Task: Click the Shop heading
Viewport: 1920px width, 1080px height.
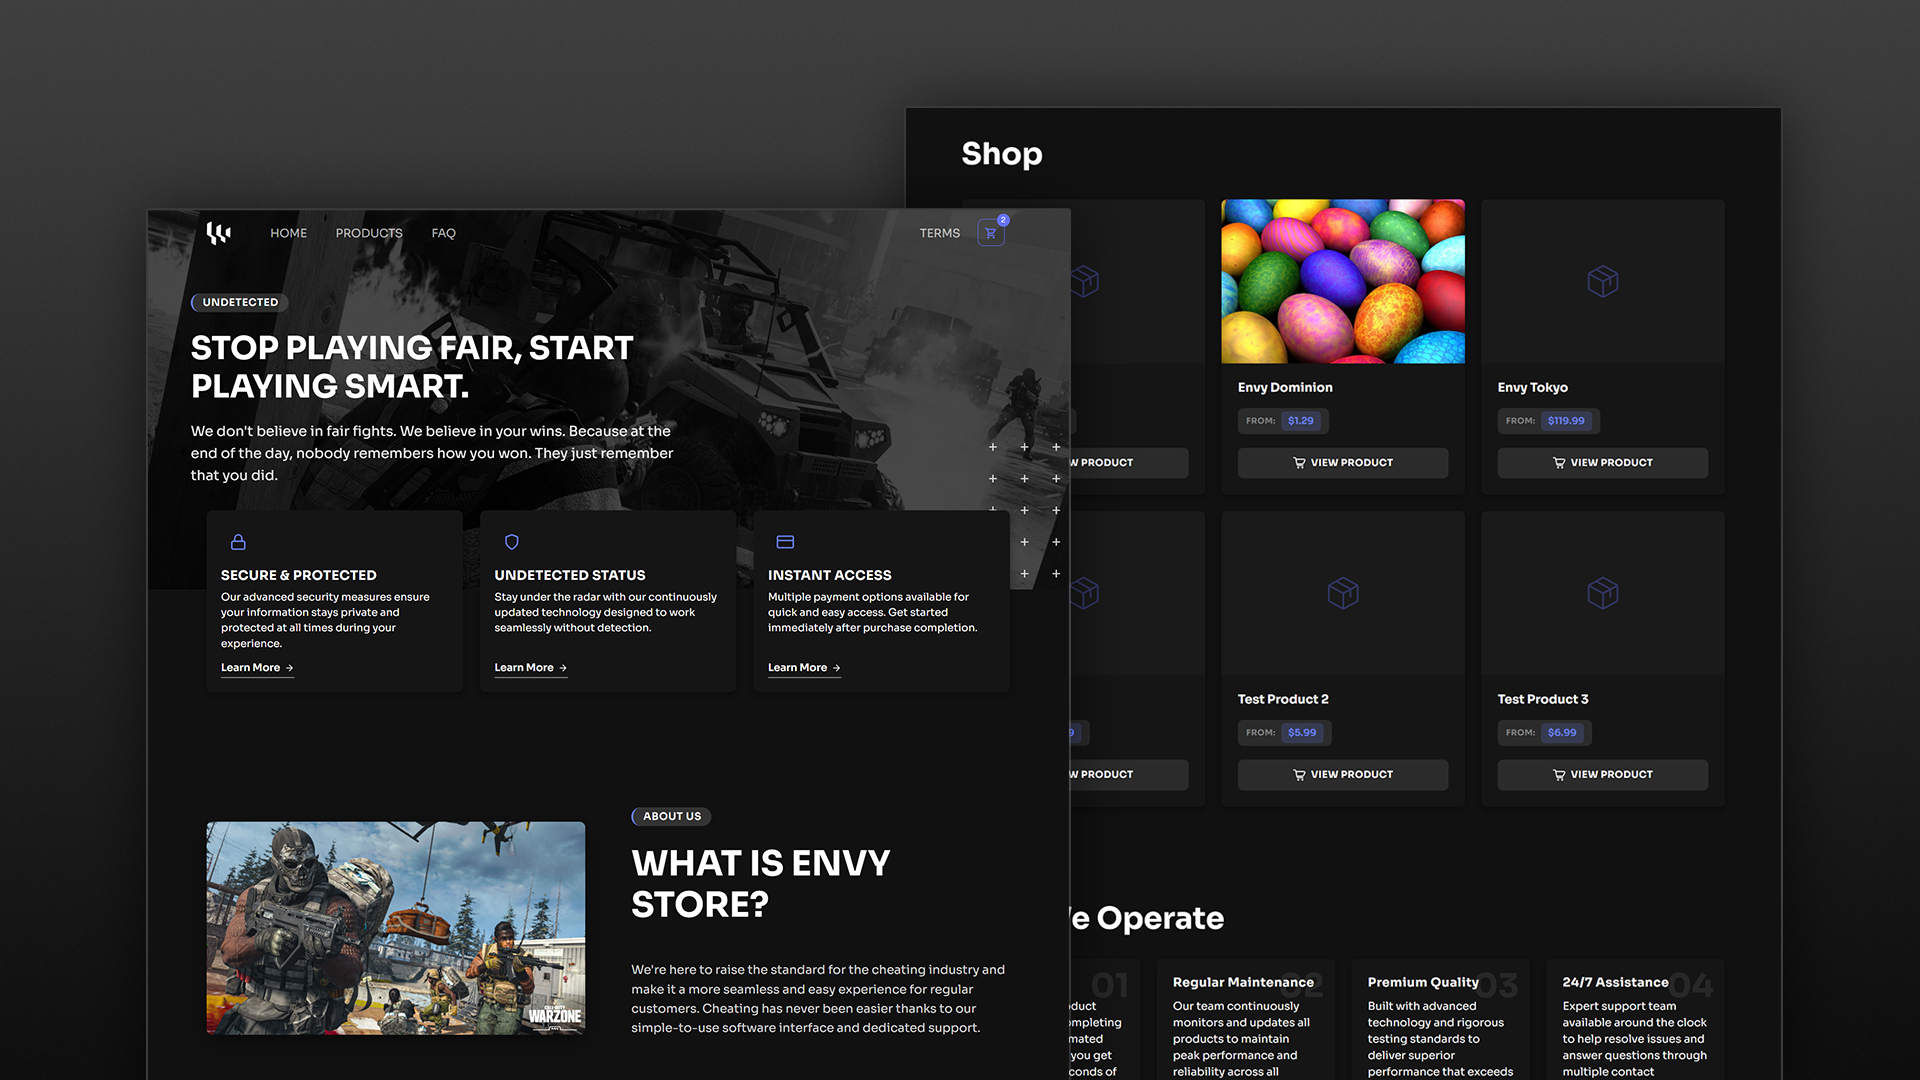Action: [1002, 154]
